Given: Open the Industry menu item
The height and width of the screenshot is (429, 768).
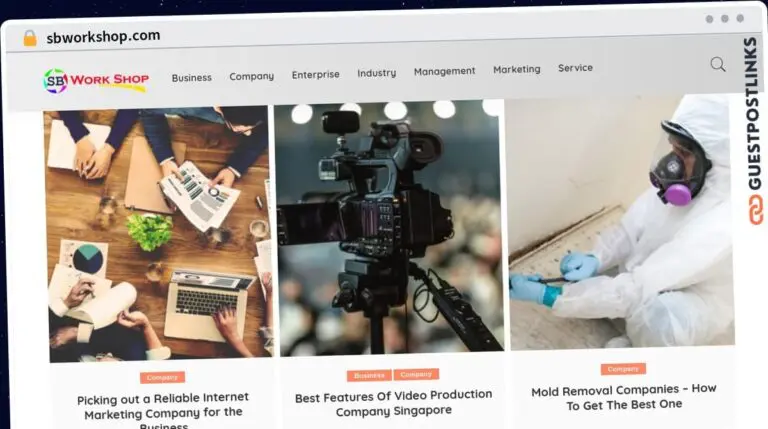Looking at the screenshot, I should click(377, 73).
